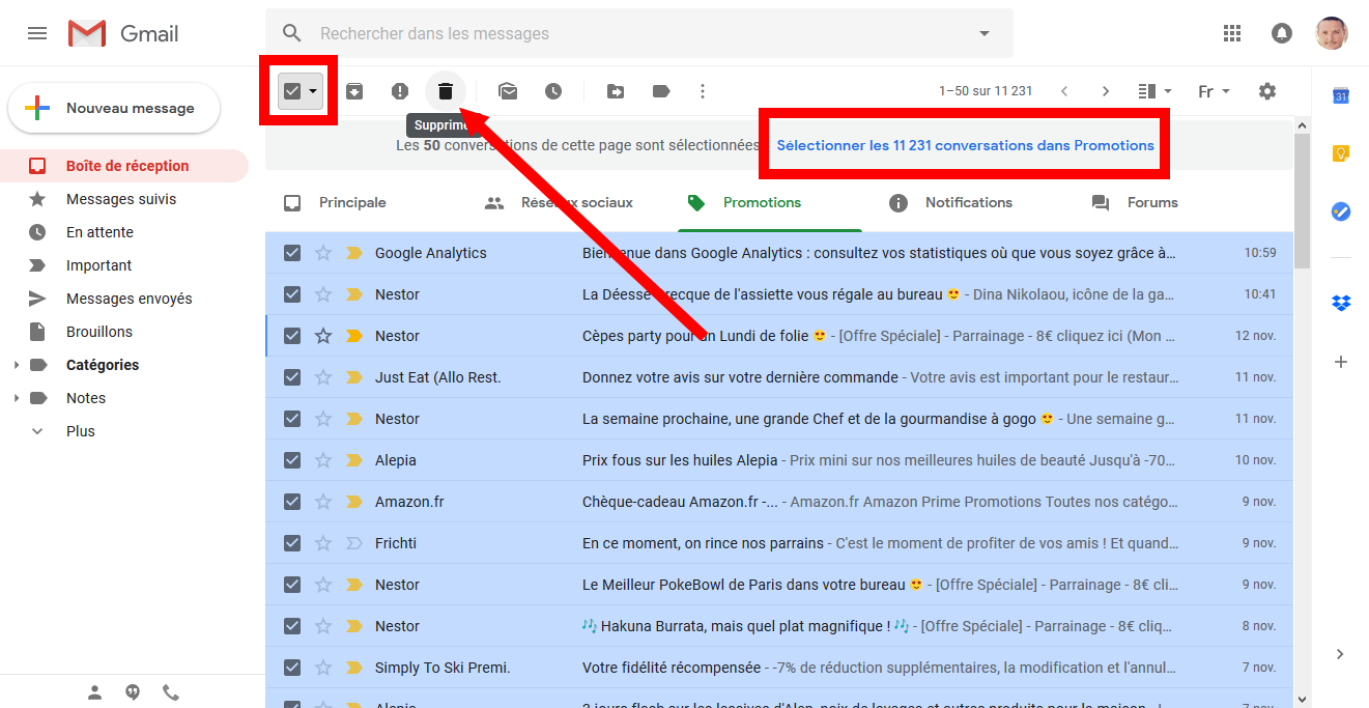
Task: Go to the next page of messages
Action: (1105, 91)
